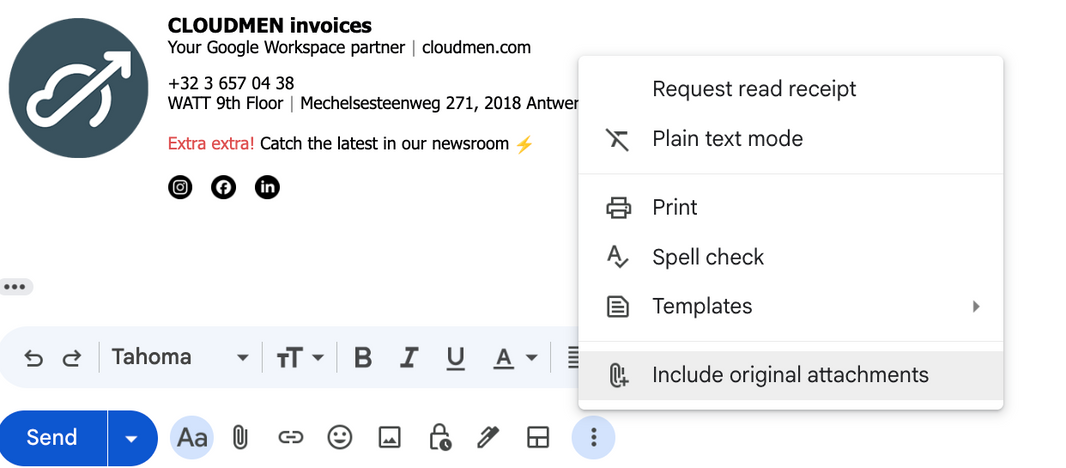
Task: Open the text size dropdown
Action: [x=299, y=358]
